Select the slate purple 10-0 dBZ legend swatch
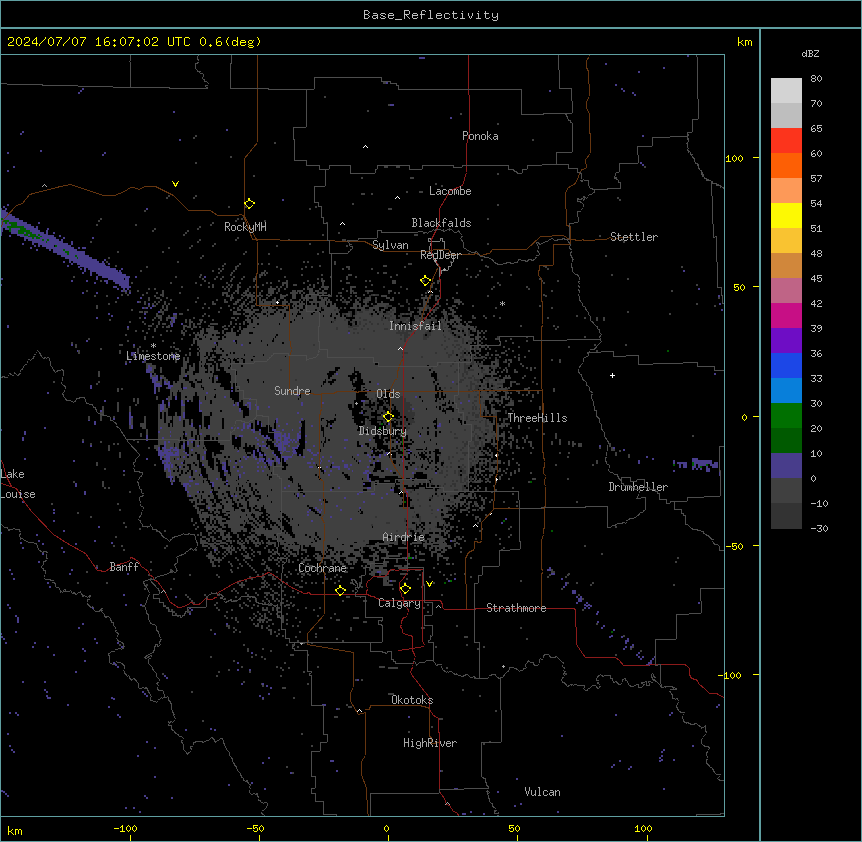This screenshot has width=862, height=842. (x=786, y=466)
